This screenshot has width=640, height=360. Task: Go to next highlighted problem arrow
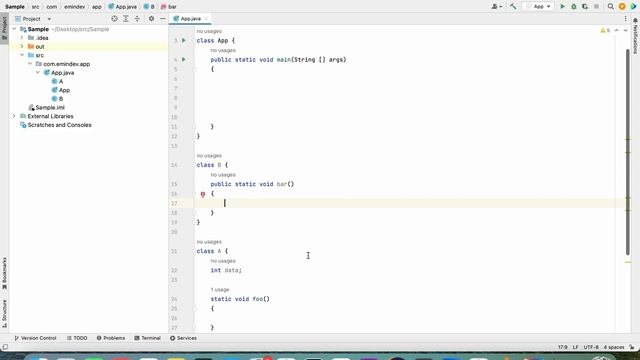tap(625, 31)
